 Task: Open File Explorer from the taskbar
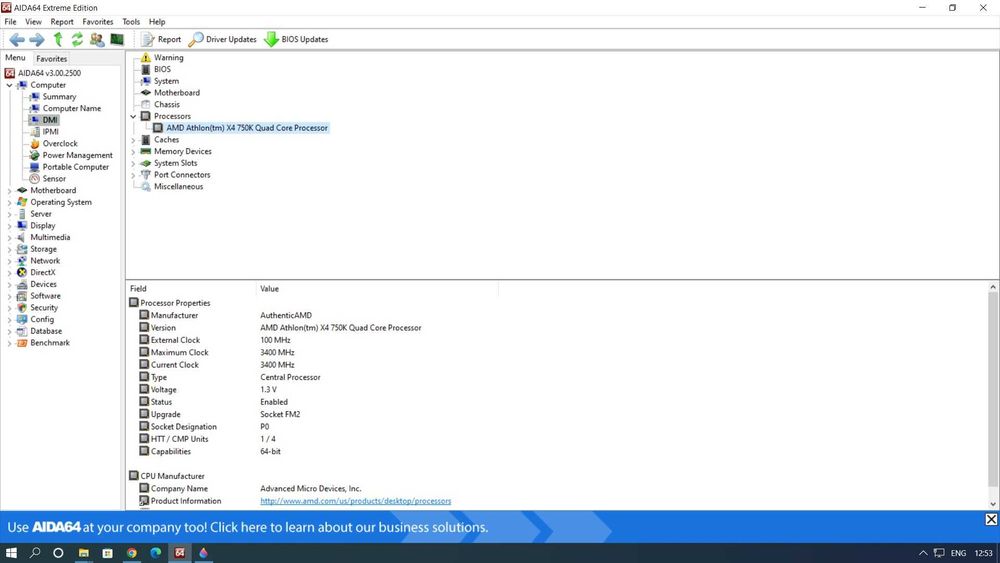84,553
